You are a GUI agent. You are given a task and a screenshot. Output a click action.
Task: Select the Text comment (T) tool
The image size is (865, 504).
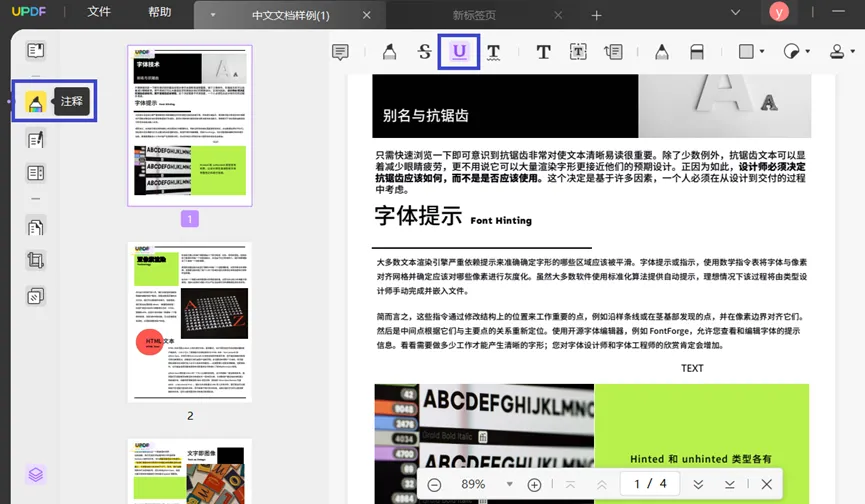[543, 52]
